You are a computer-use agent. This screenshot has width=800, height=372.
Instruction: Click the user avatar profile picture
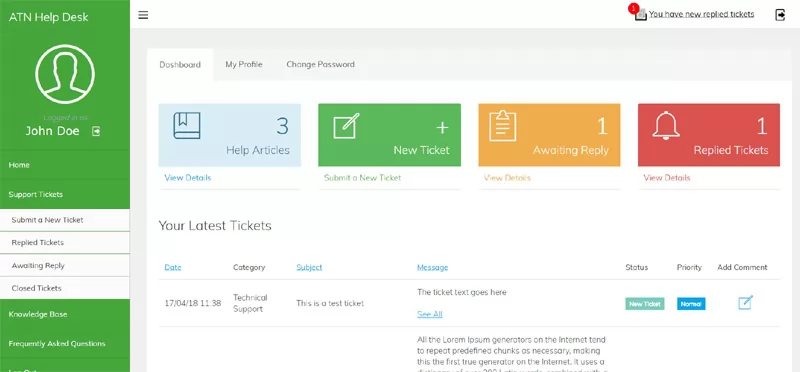point(65,74)
